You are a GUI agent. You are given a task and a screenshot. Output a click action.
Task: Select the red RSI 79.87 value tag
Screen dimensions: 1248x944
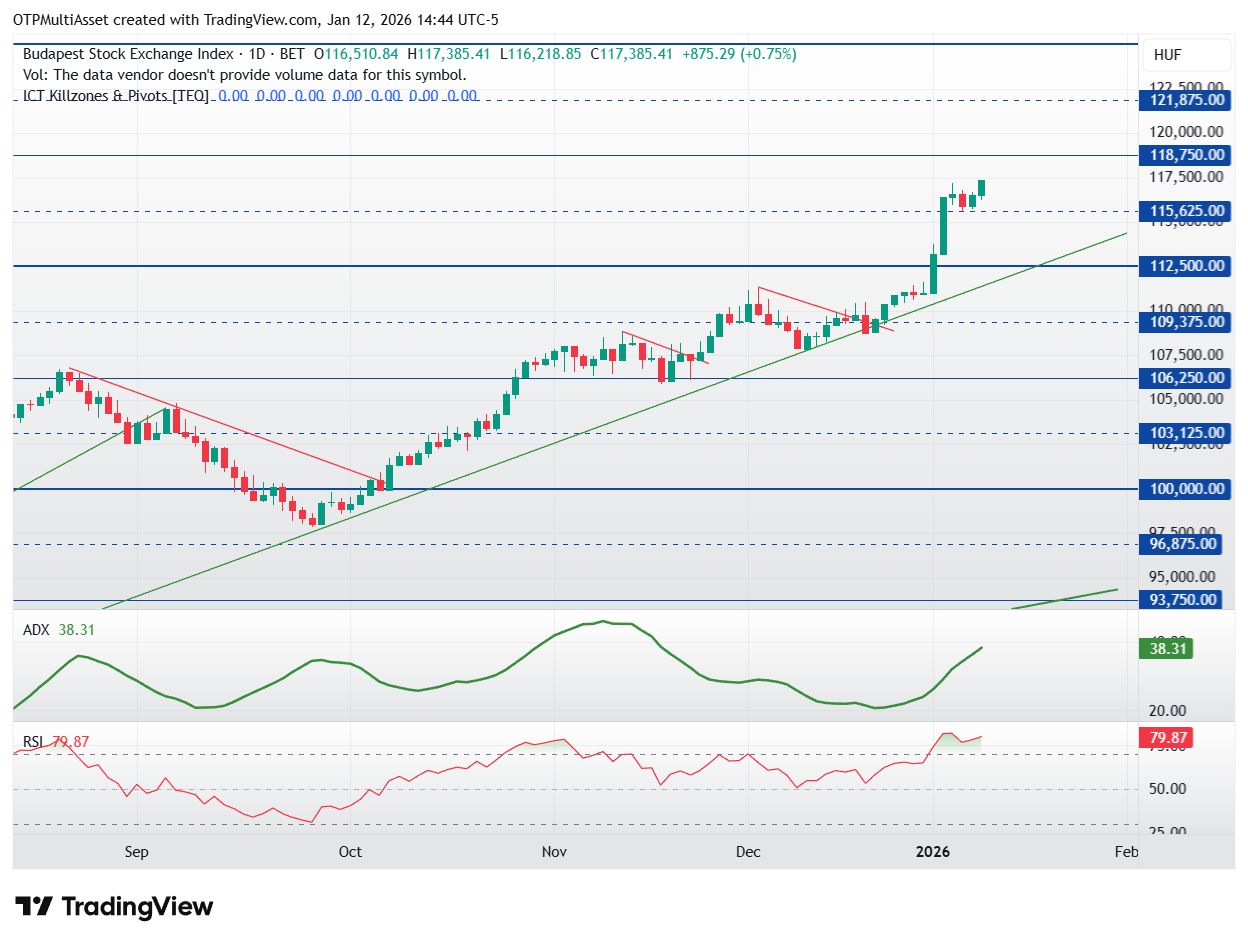(x=1165, y=738)
